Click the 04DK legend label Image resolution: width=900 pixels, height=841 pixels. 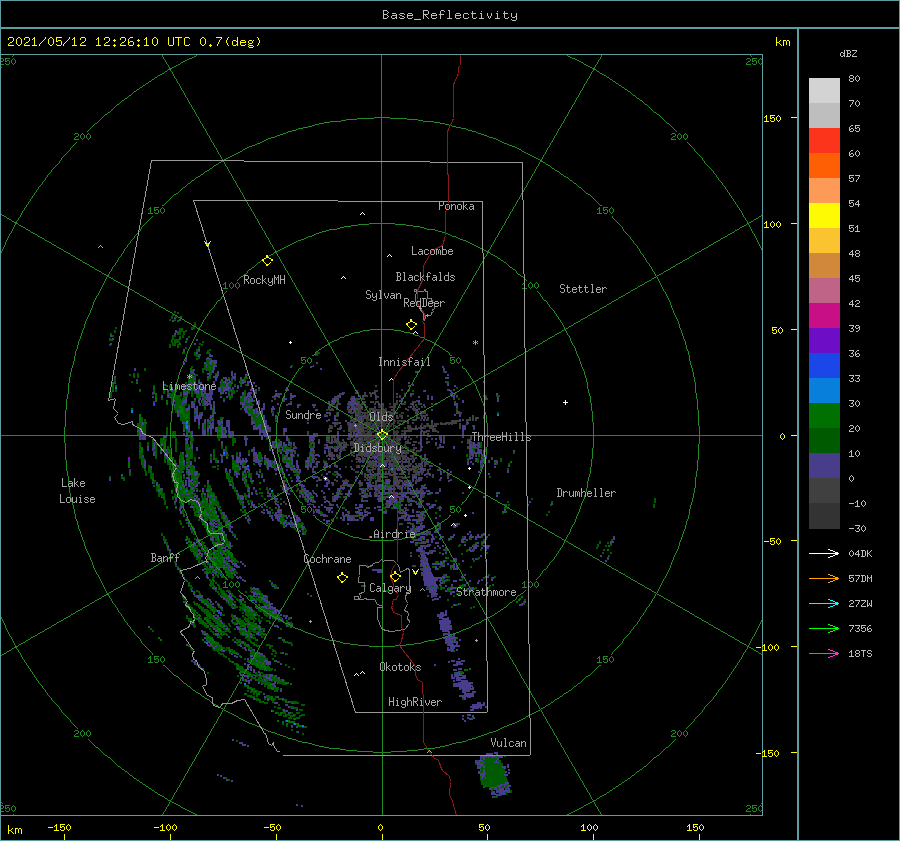pyautogui.click(x=860, y=553)
